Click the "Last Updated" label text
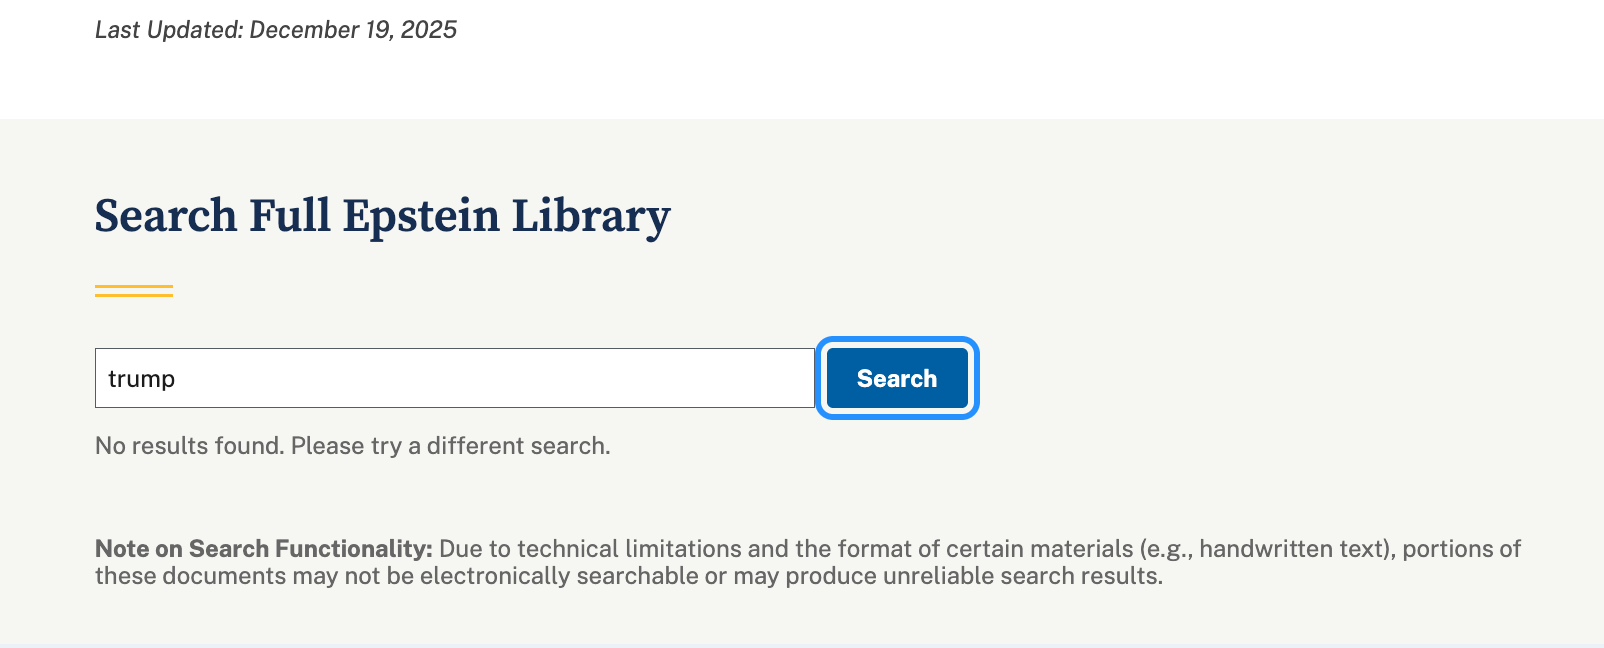1604x648 pixels. coord(168,30)
